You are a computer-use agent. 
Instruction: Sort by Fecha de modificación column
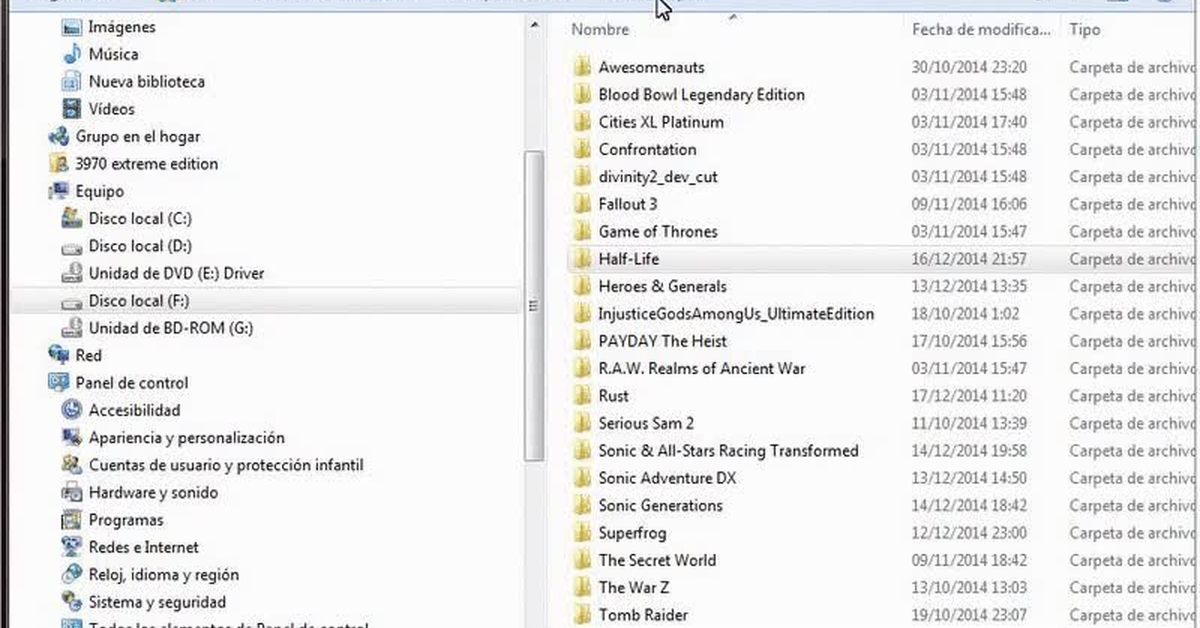(x=978, y=30)
